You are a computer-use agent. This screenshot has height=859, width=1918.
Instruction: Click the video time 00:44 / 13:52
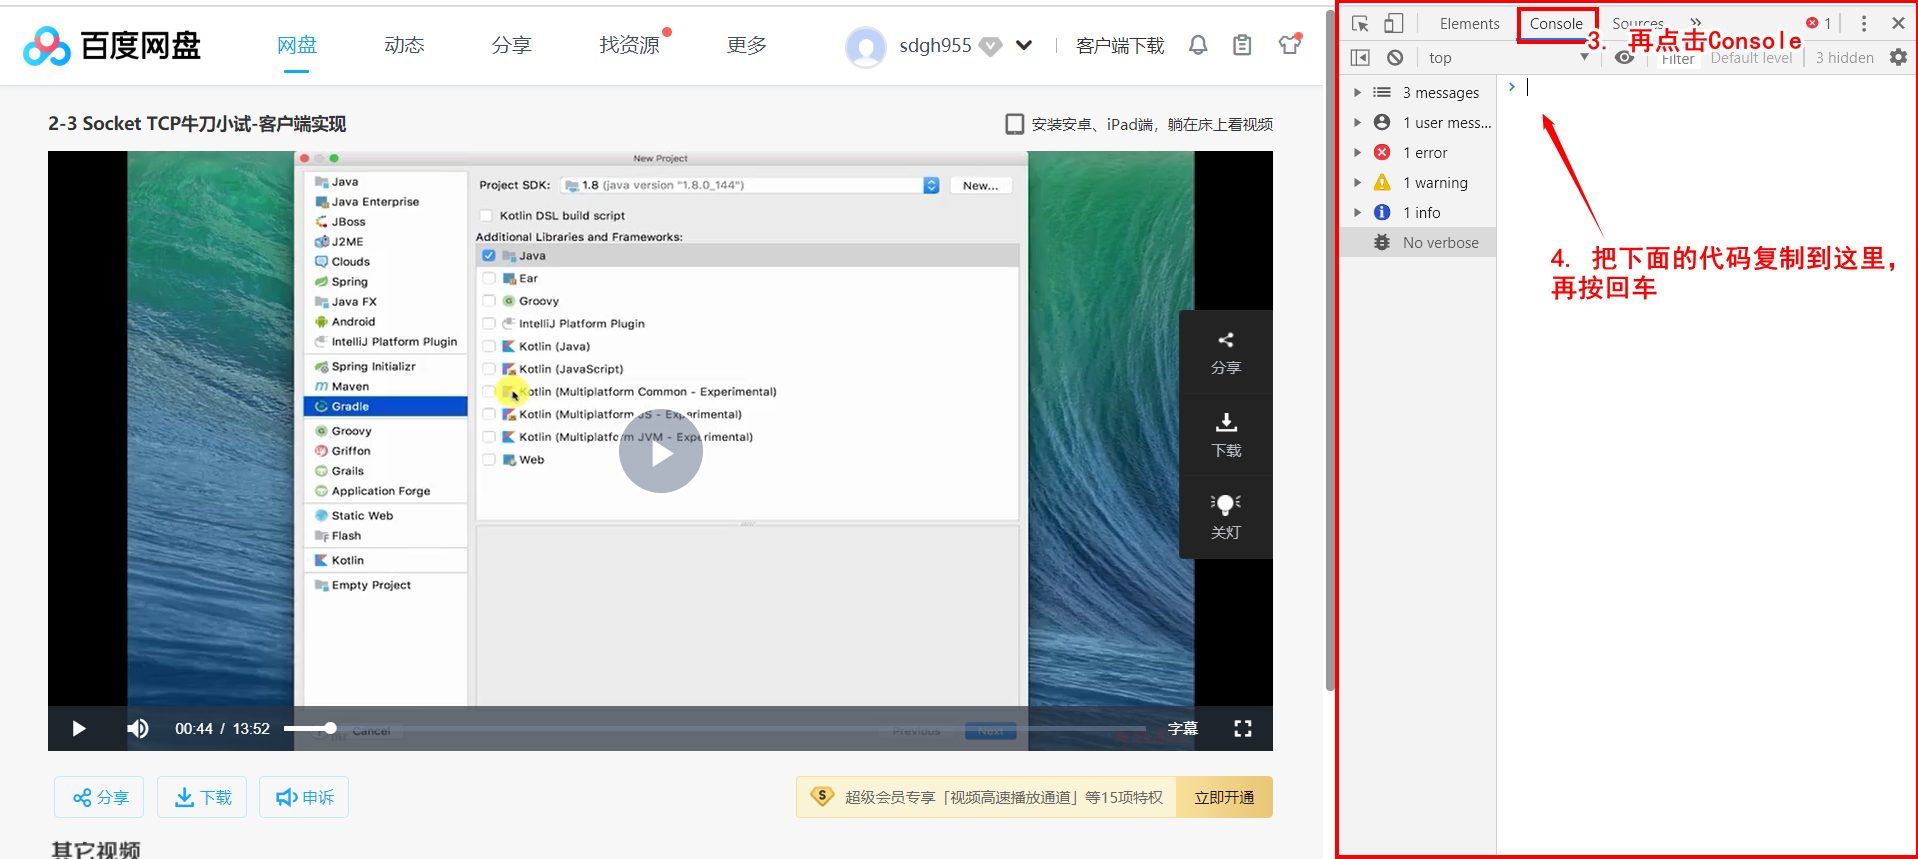[x=222, y=728]
